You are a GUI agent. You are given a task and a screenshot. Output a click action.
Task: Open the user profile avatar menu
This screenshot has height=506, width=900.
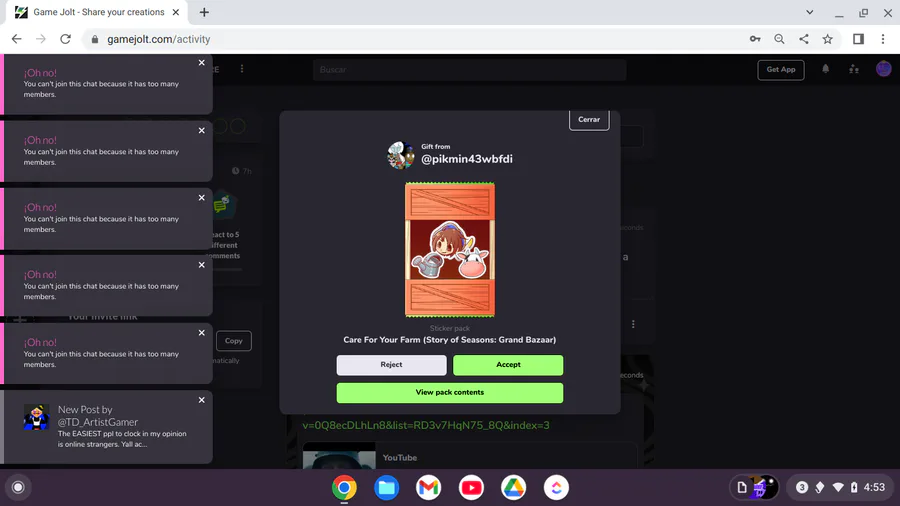click(x=884, y=69)
